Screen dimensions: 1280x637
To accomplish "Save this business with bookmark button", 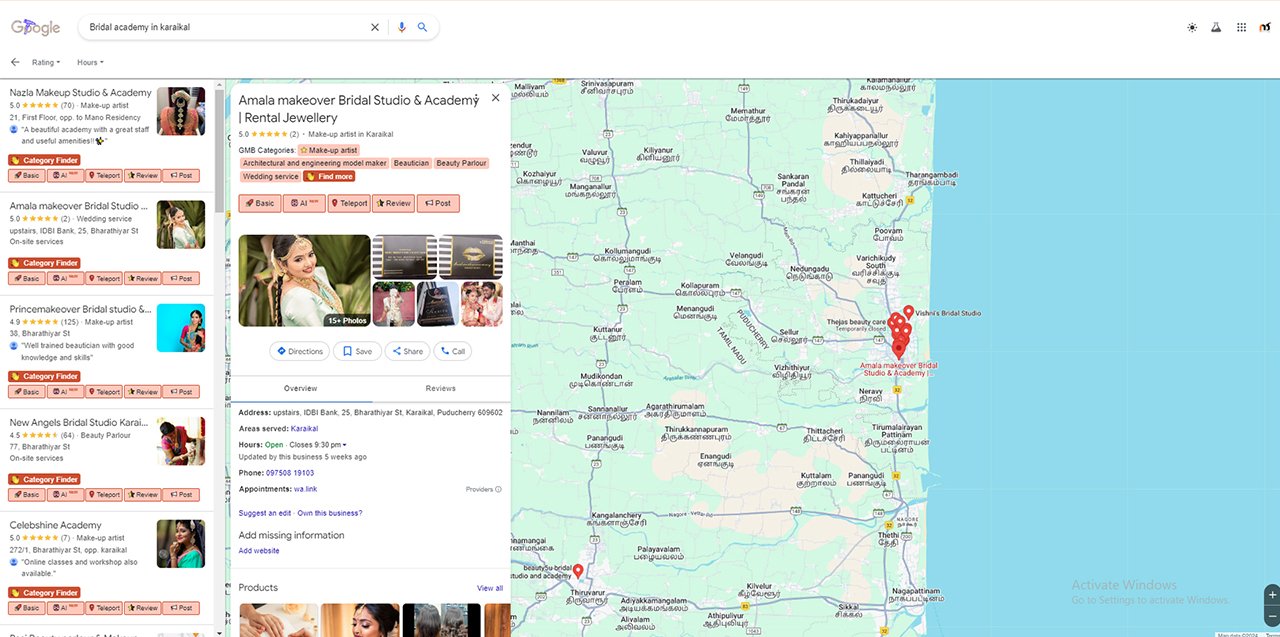I will [357, 351].
